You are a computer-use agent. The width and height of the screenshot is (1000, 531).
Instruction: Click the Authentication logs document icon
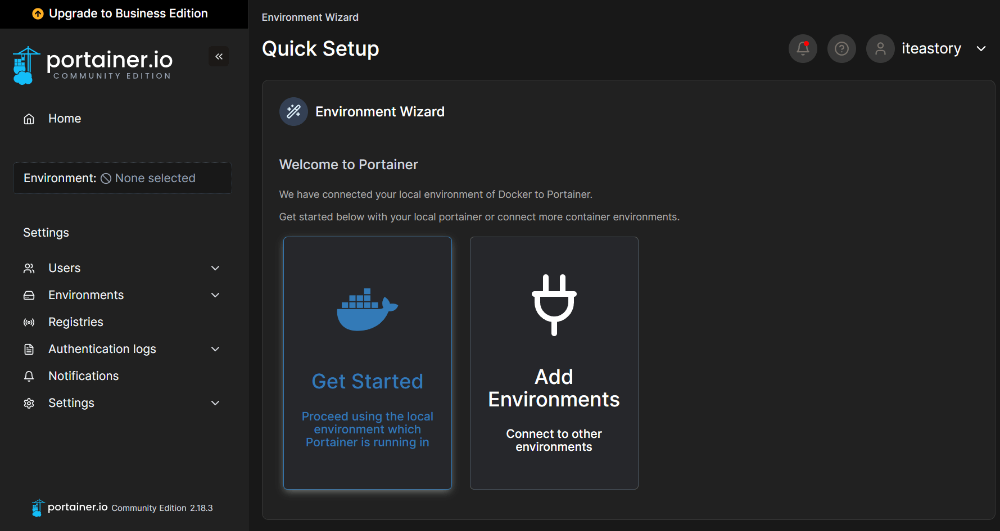point(29,349)
